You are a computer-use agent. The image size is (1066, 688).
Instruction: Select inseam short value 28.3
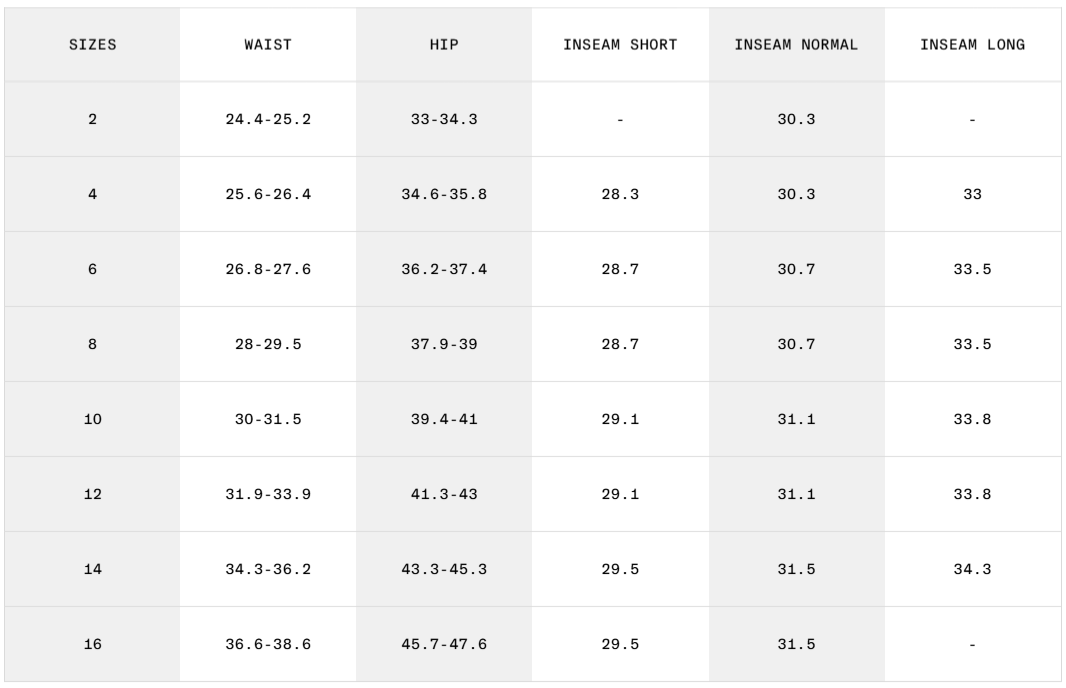click(x=620, y=194)
